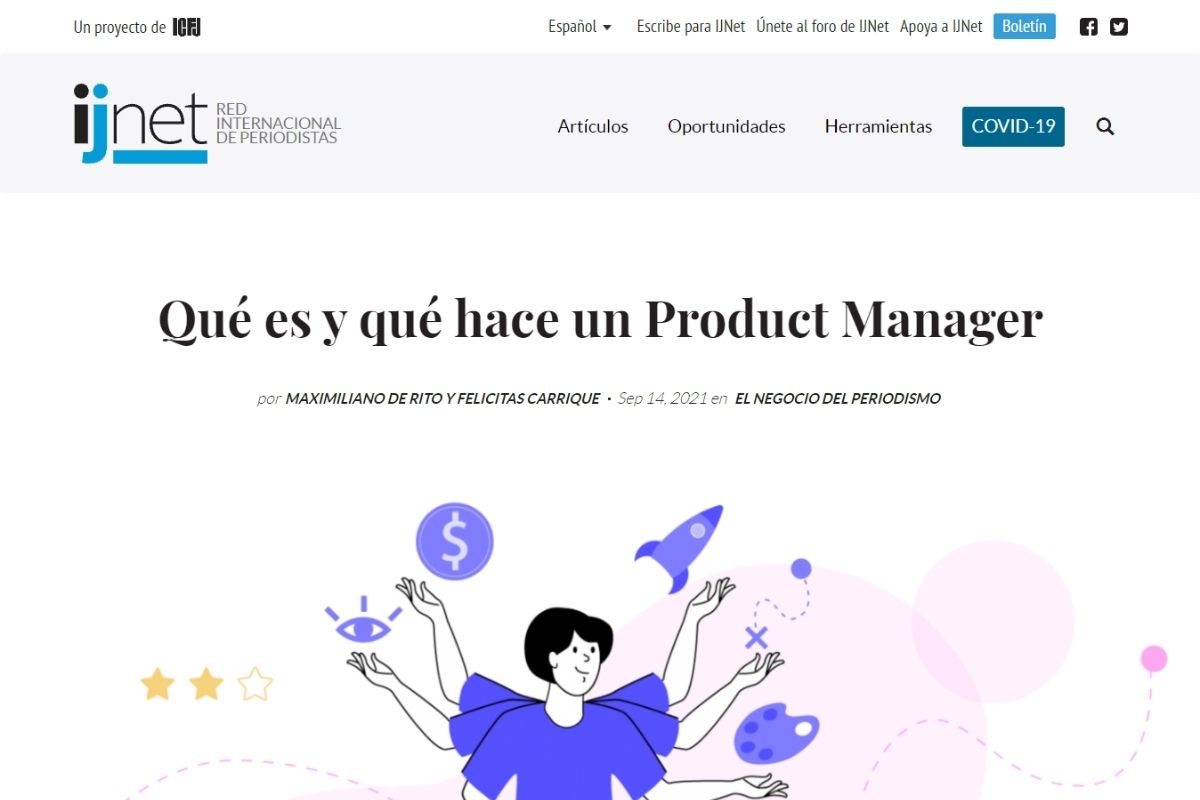
Task: Click the empty third star outline
Action: tap(255, 685)
